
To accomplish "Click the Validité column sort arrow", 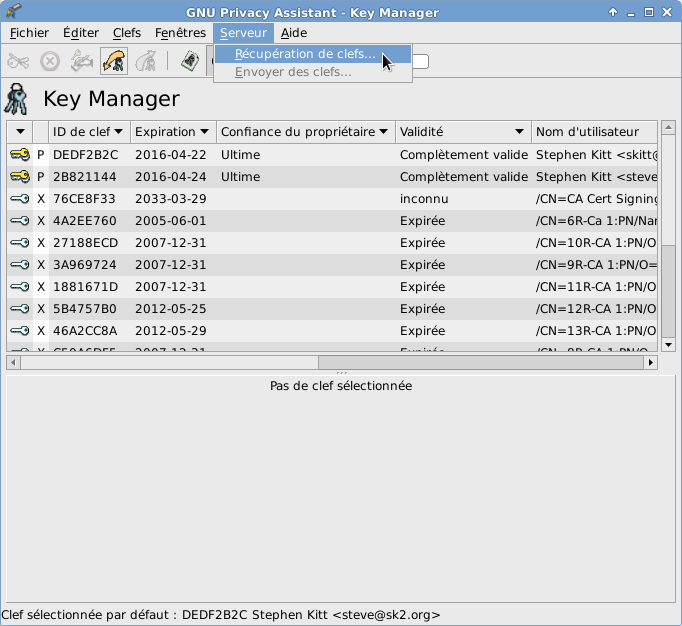I will pos(519,132).
